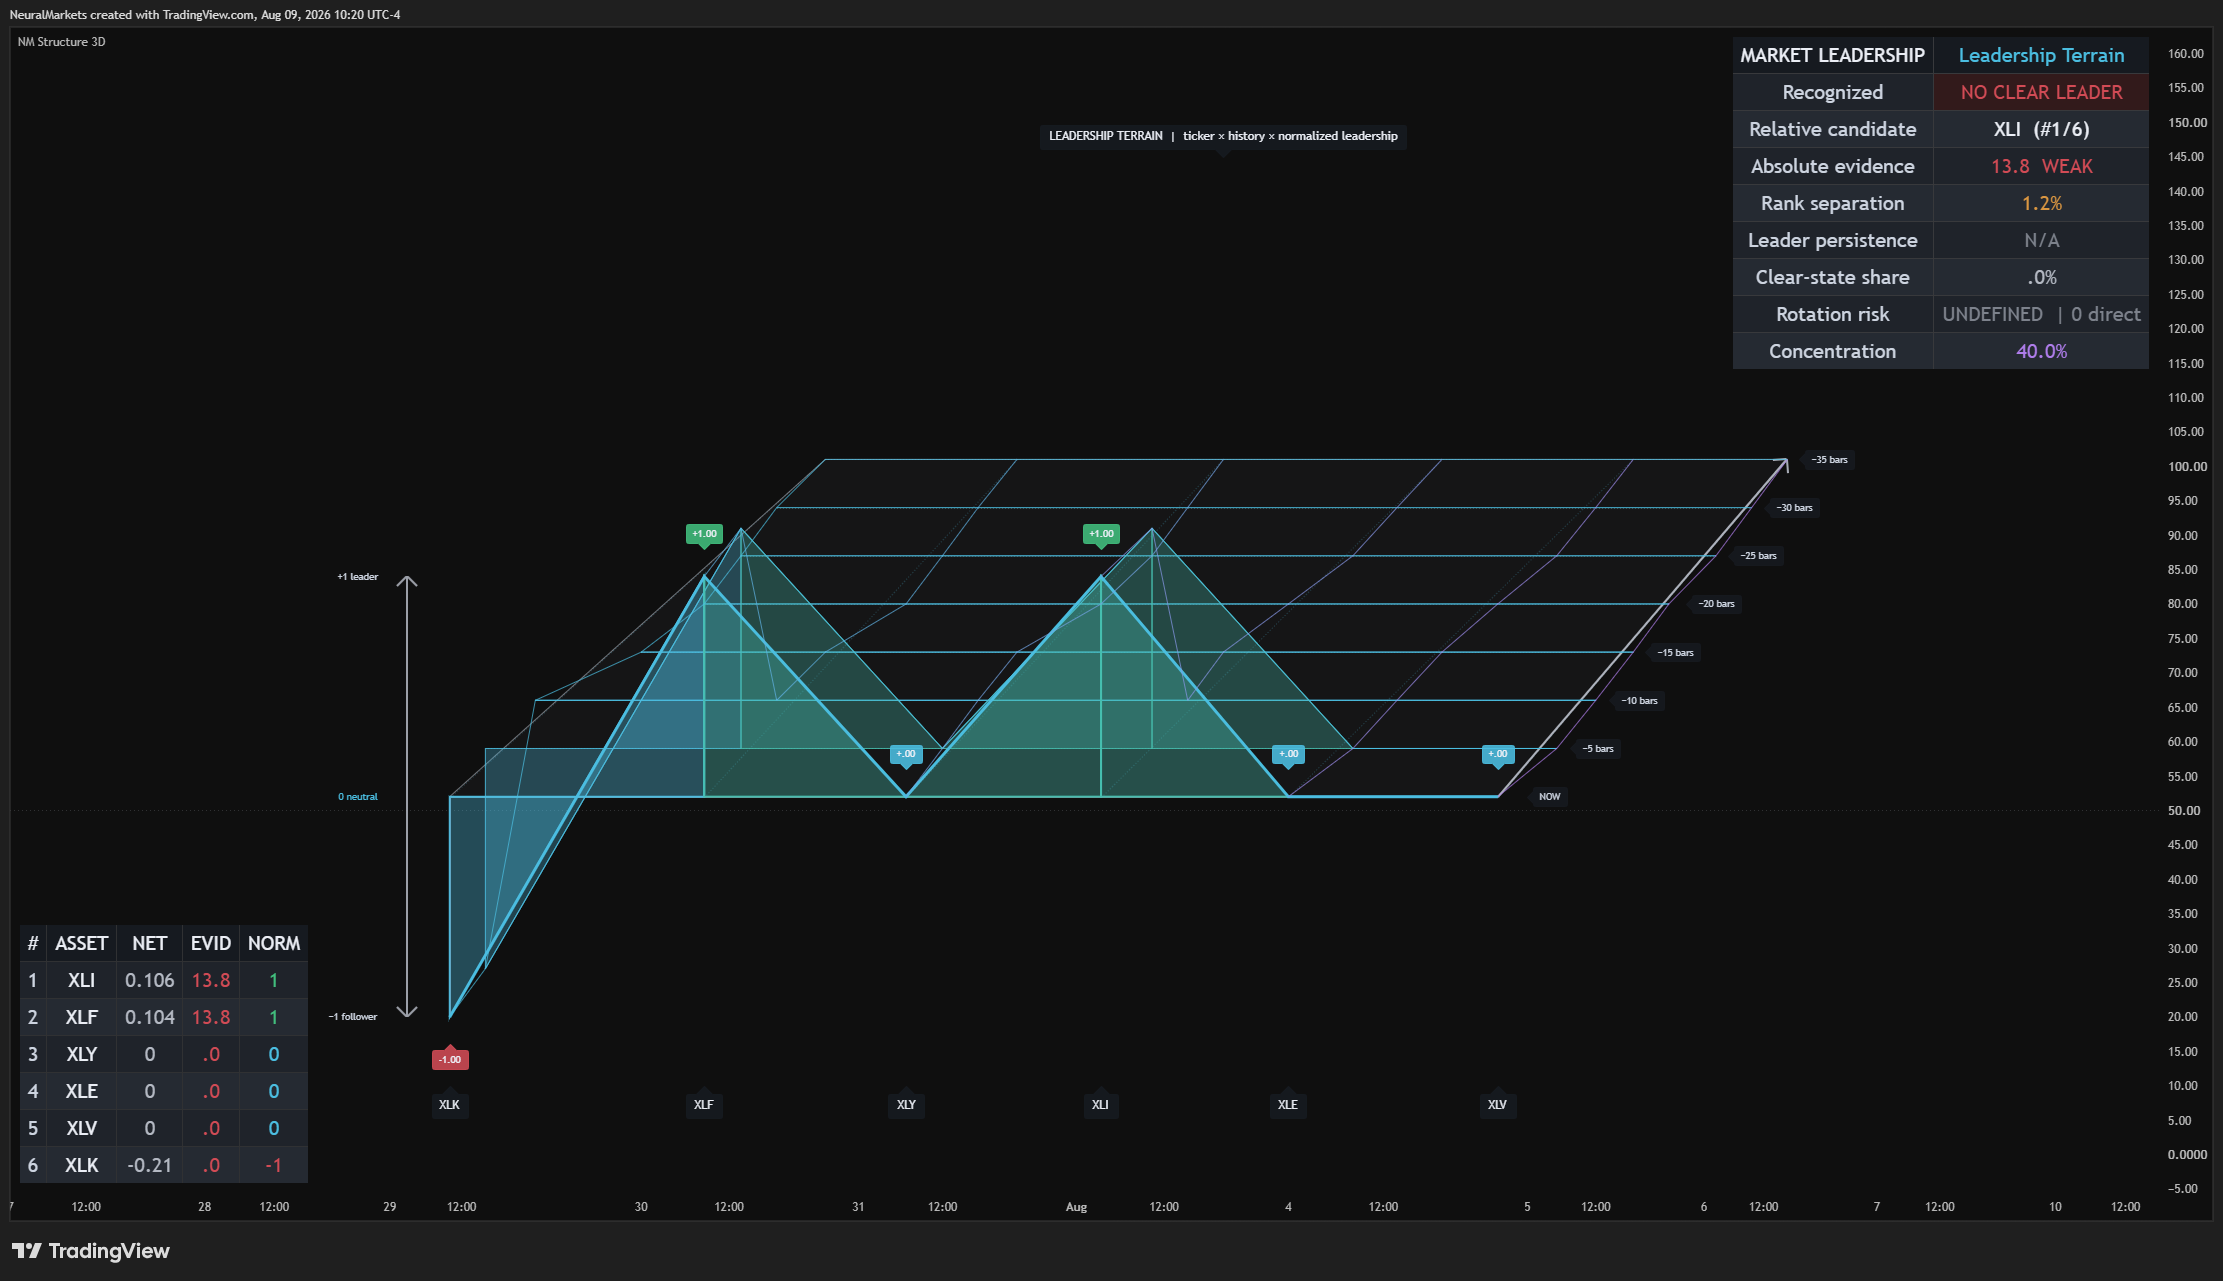Click the +.00 marker at XLV
This screenshot has height=1281, width=2223.
click(1498, 754)
